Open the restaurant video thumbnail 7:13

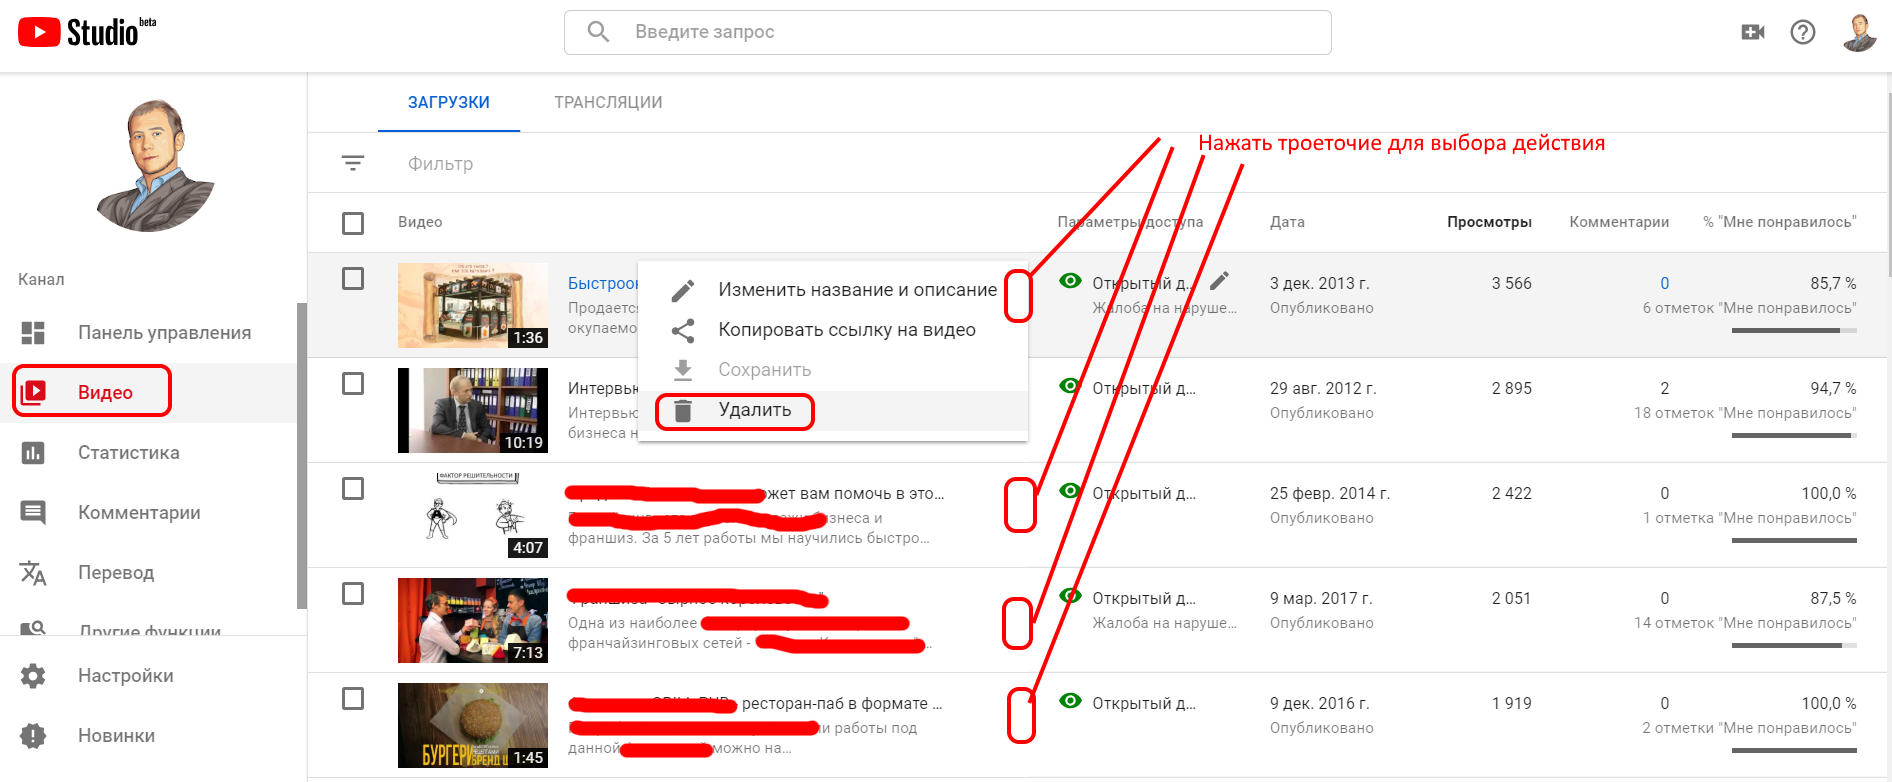pyautogui.click(x=473, y=620)
